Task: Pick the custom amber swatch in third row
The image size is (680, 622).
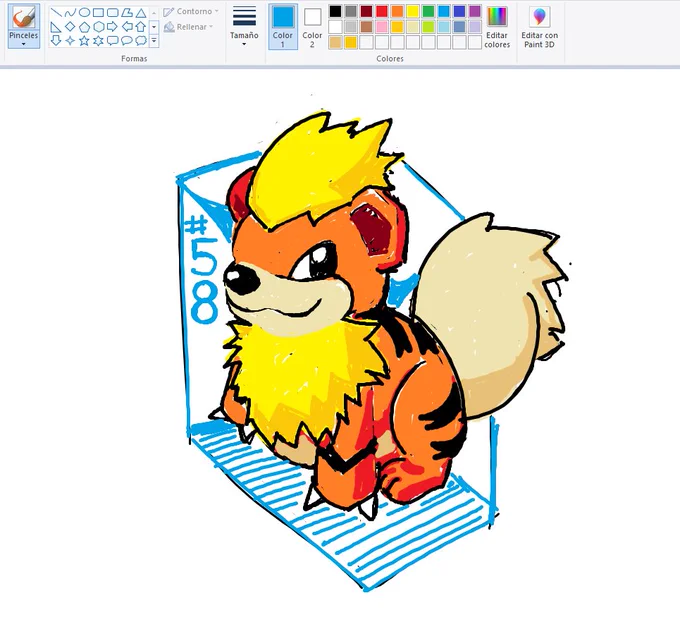Action: [350, 43]
